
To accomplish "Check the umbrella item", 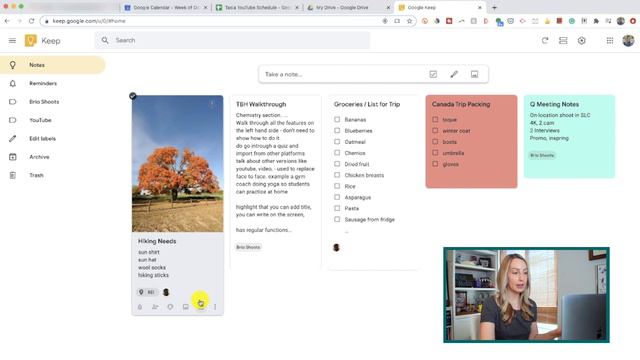I will (x=435, y=153).
